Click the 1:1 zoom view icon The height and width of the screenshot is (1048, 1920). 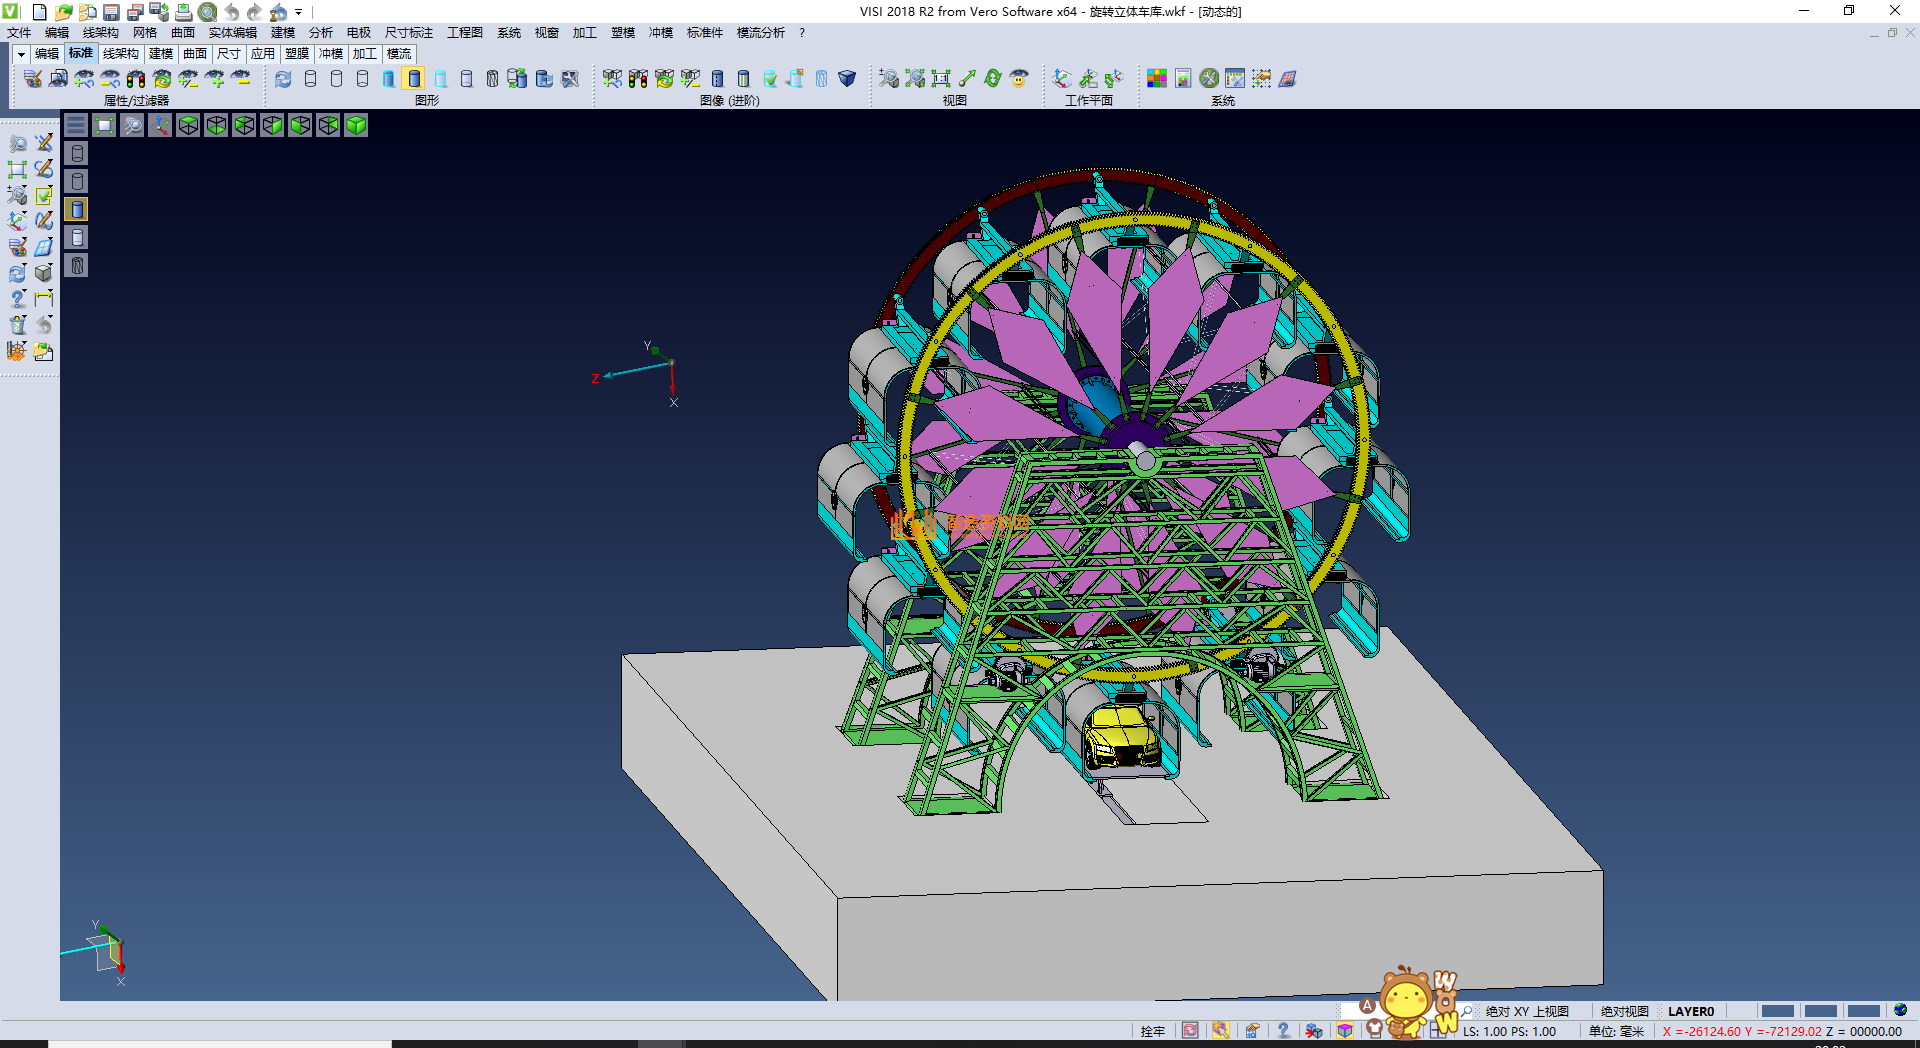(941, 78)
